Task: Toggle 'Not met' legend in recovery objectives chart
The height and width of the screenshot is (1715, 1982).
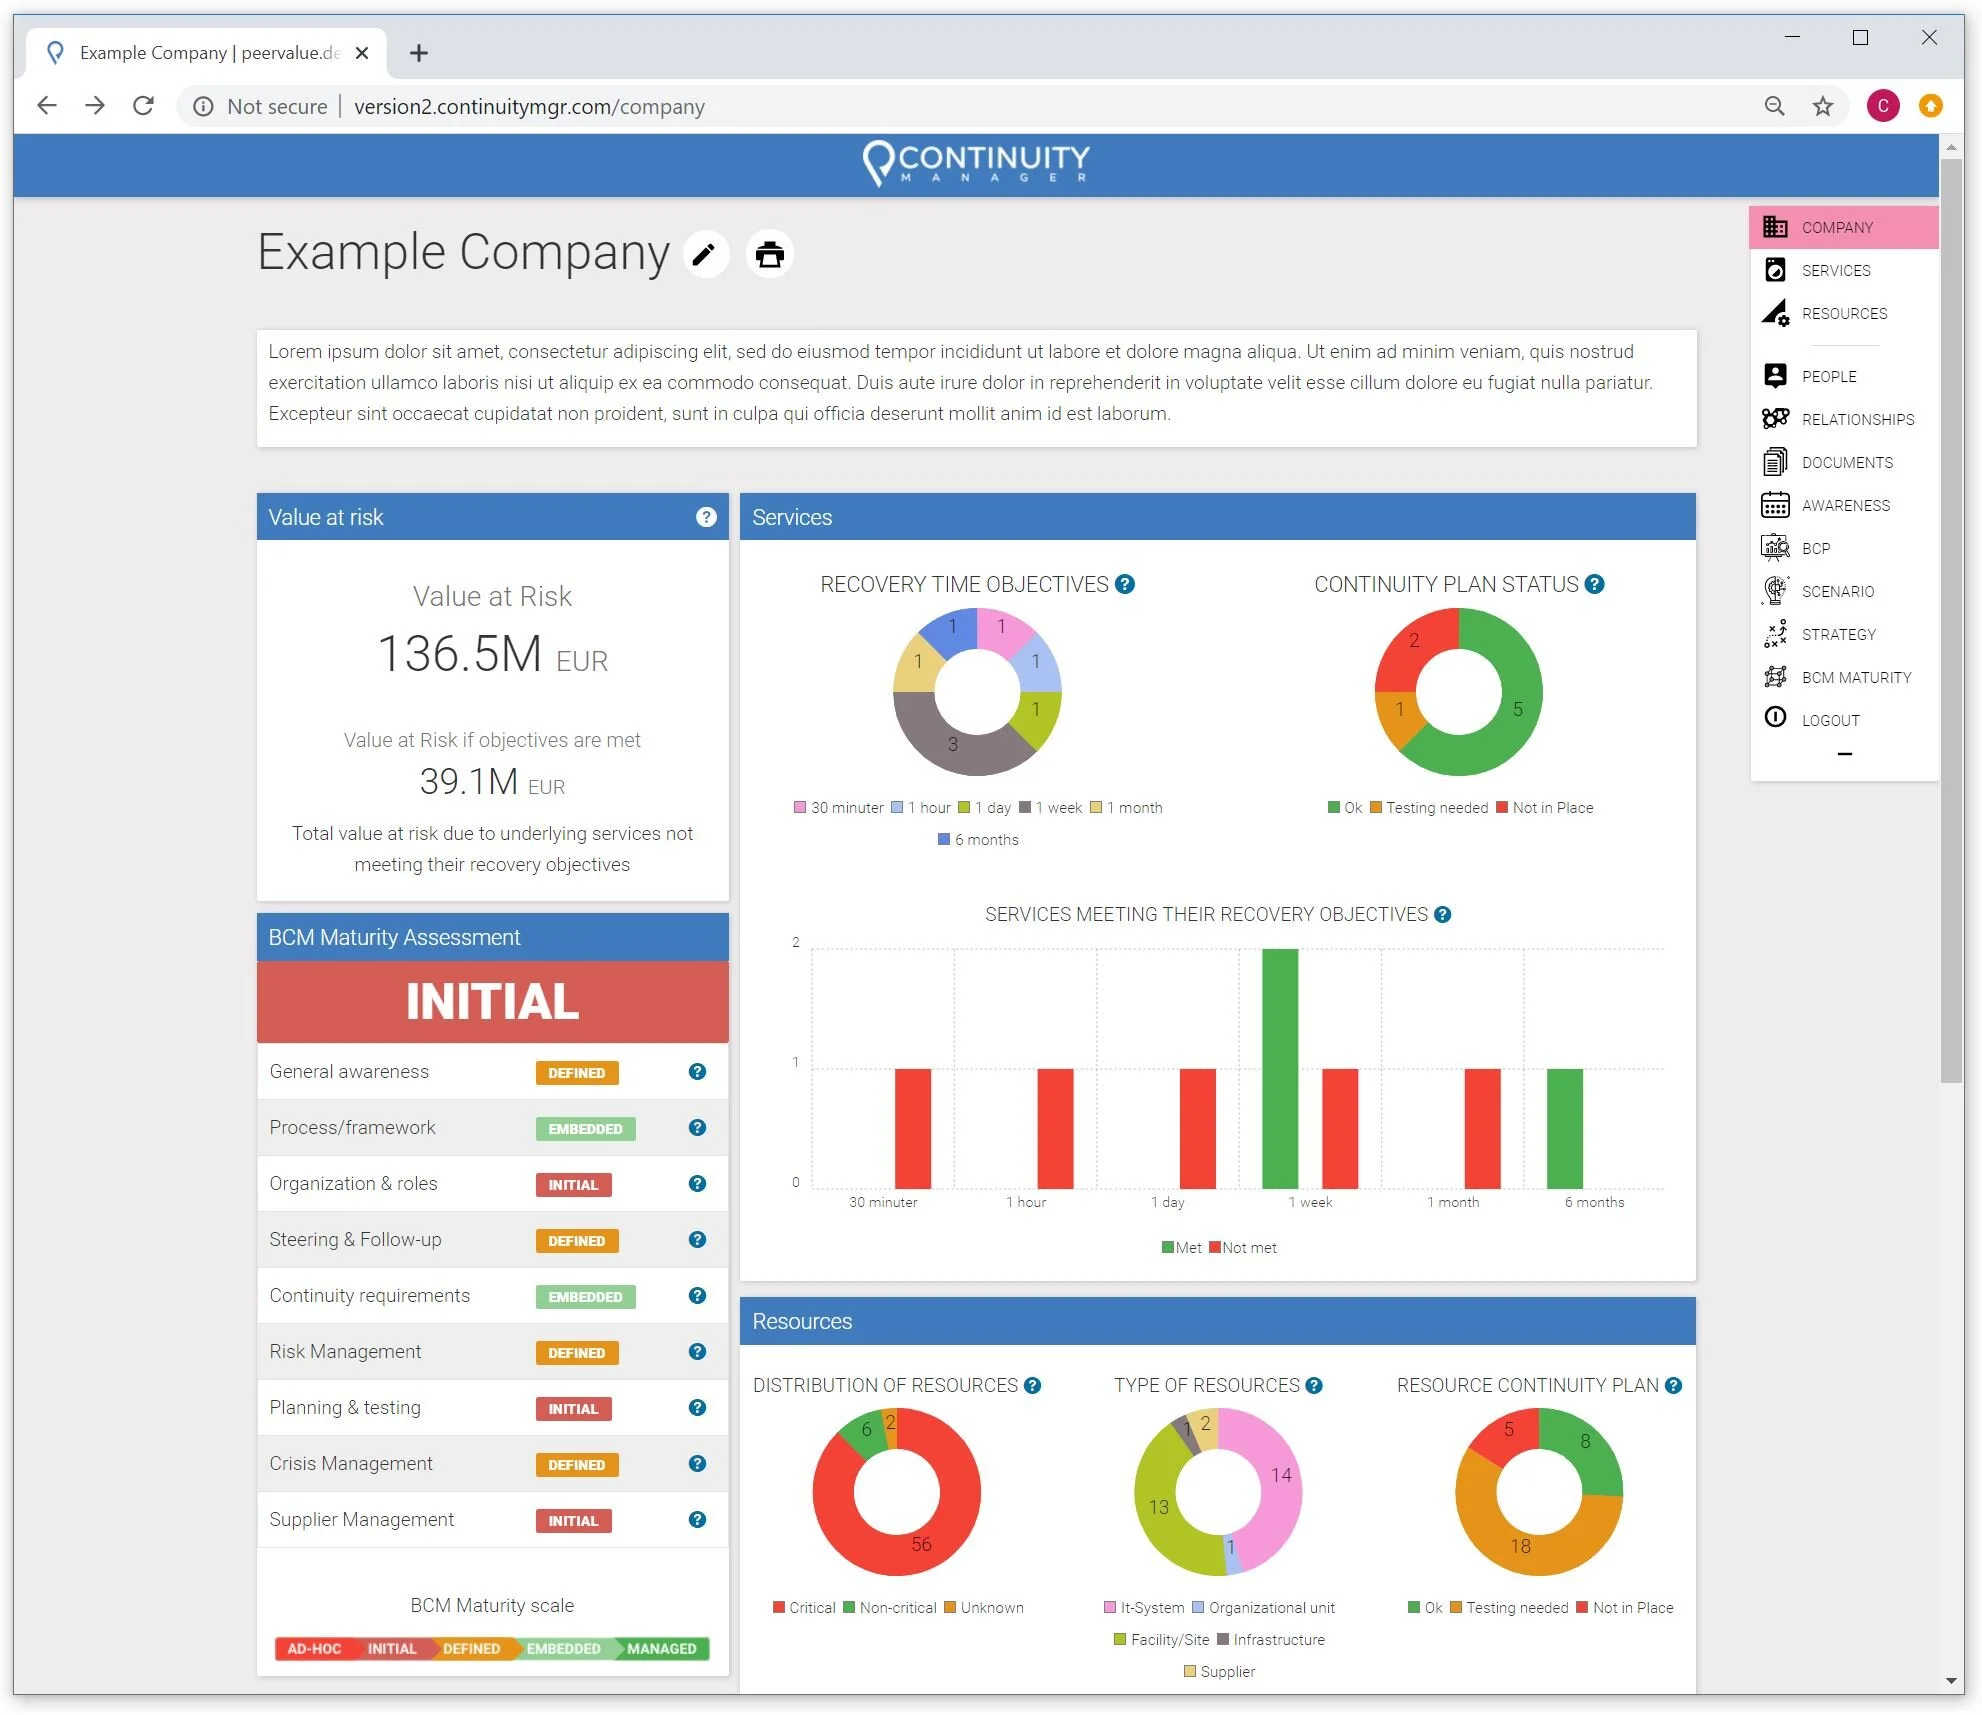Action: tap(1242, 1247)
